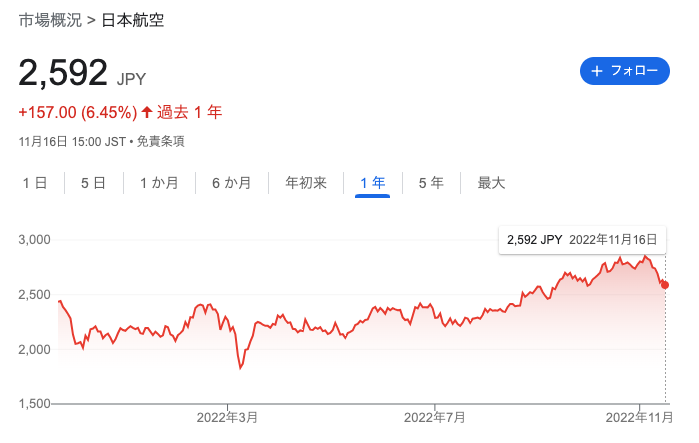Image resolution: width=699 pixels, height=443 pixels.
Task: Click the 過去 1 年 label
Action: 189,112
